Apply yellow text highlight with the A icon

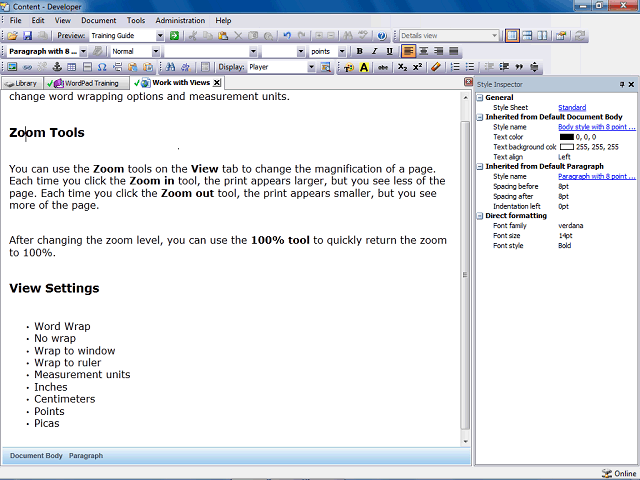[364, 67]
